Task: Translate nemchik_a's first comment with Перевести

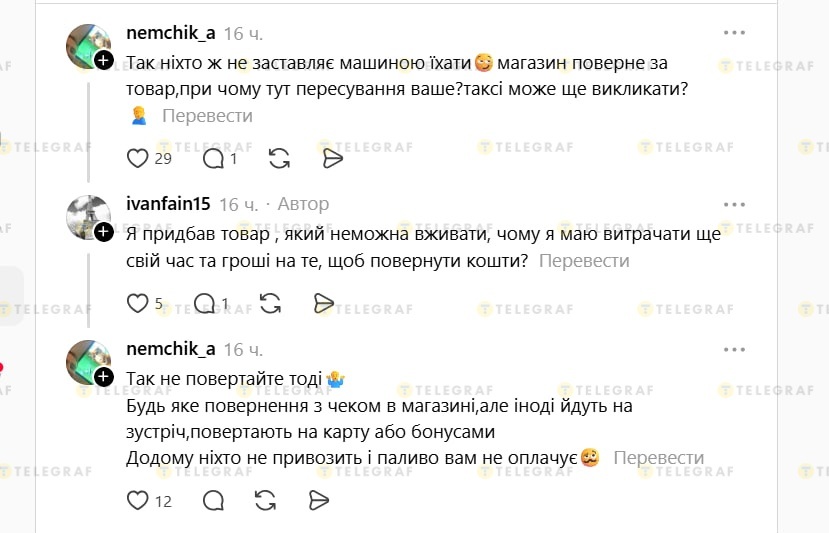Action: [207, 116]
